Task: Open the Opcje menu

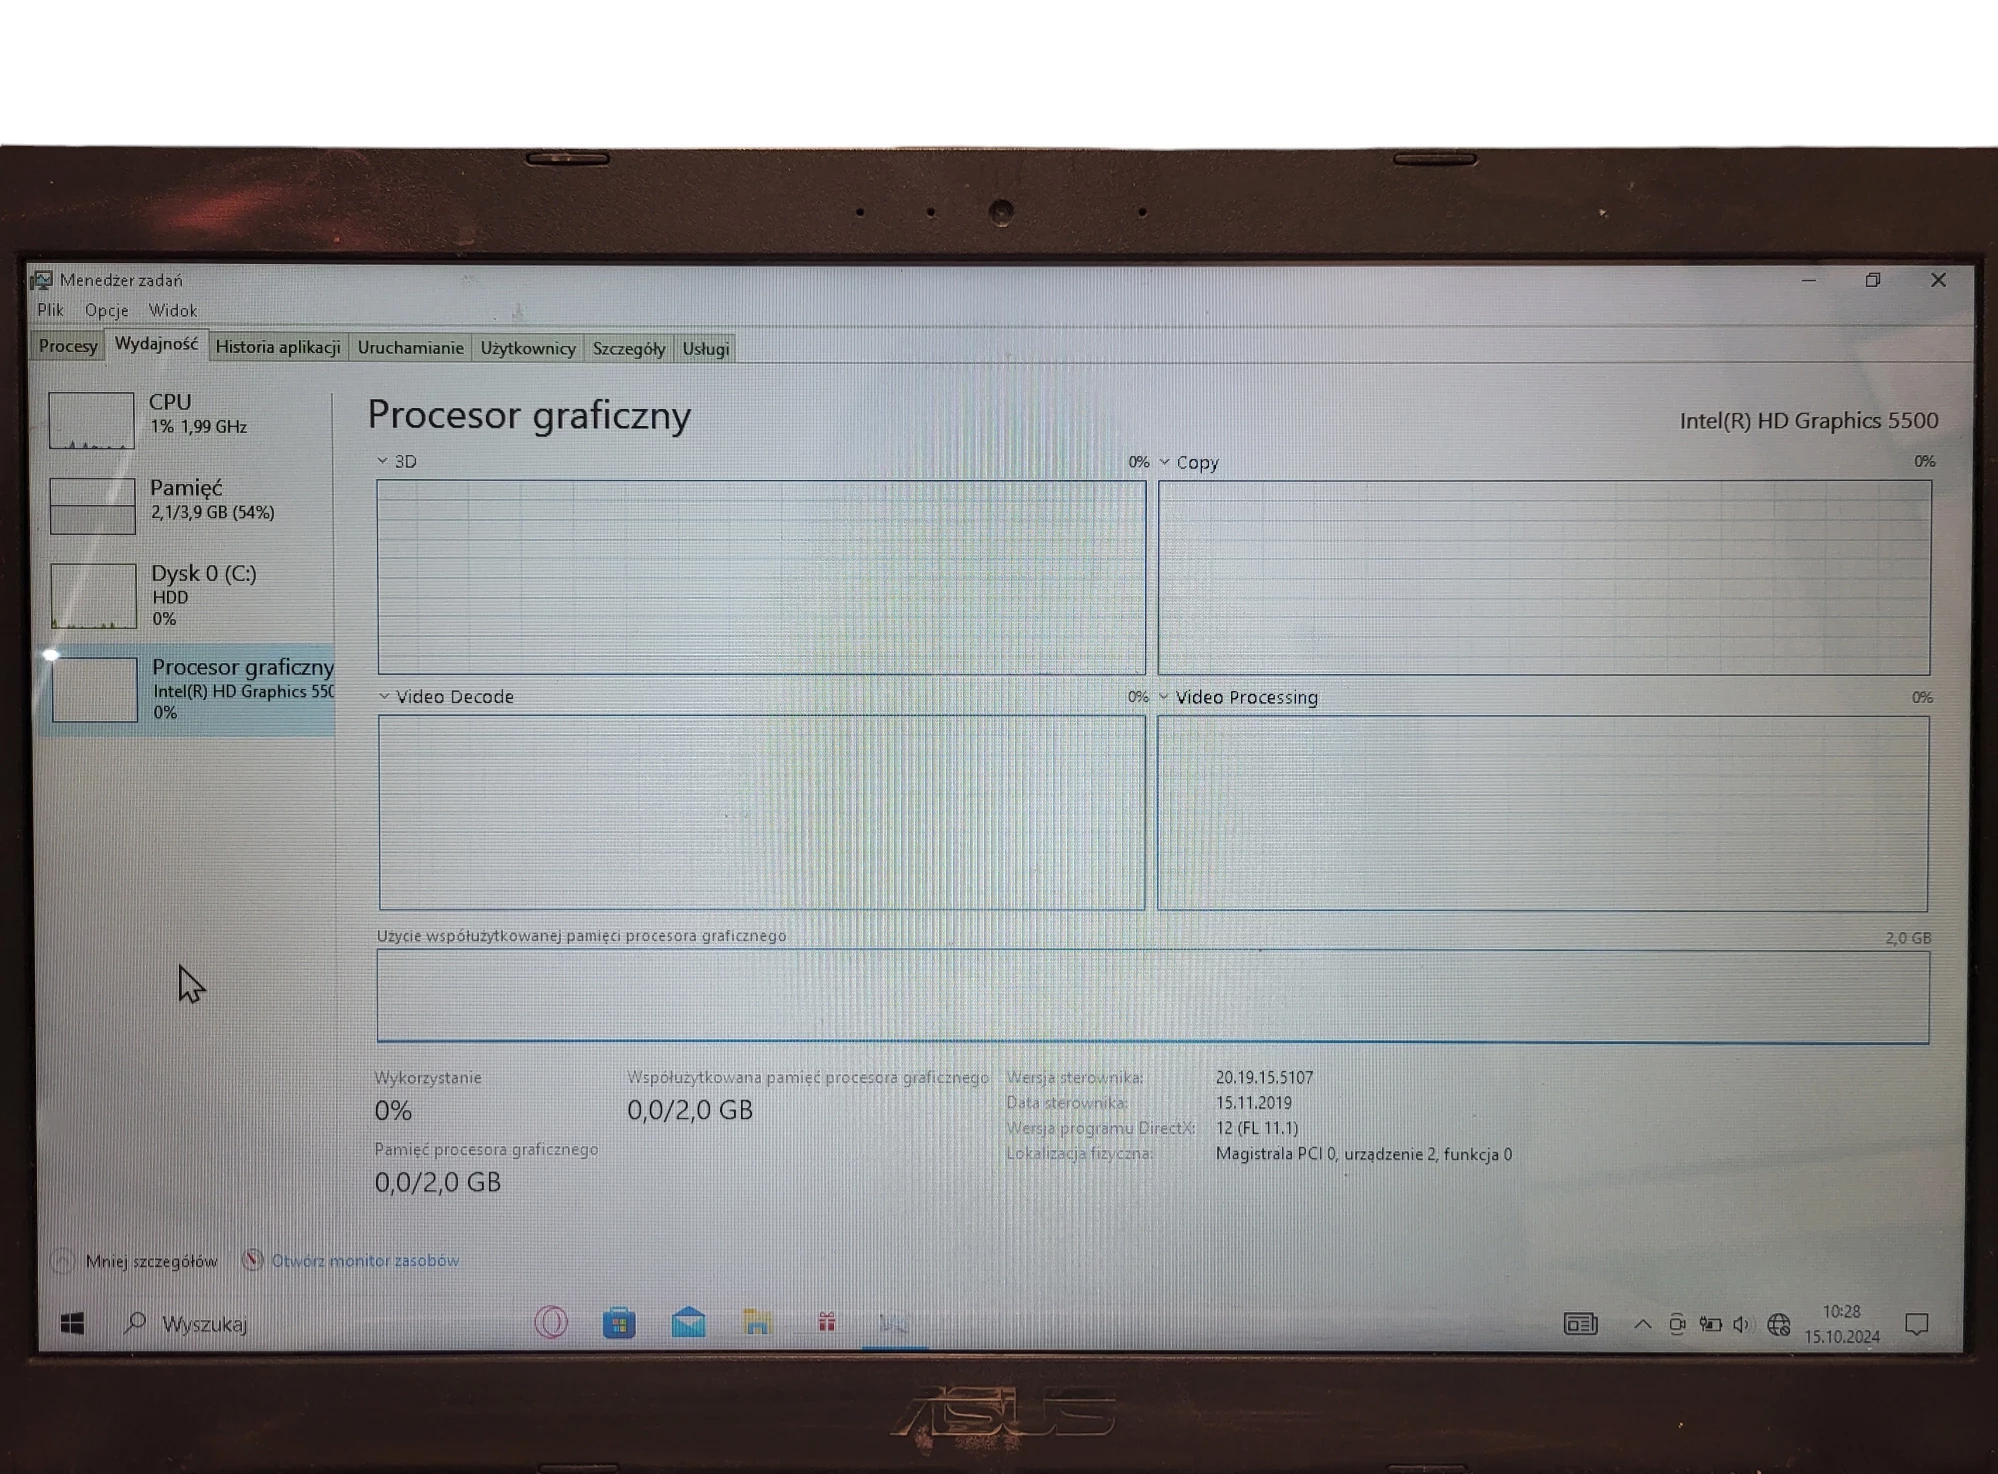Action: [106, 310]
